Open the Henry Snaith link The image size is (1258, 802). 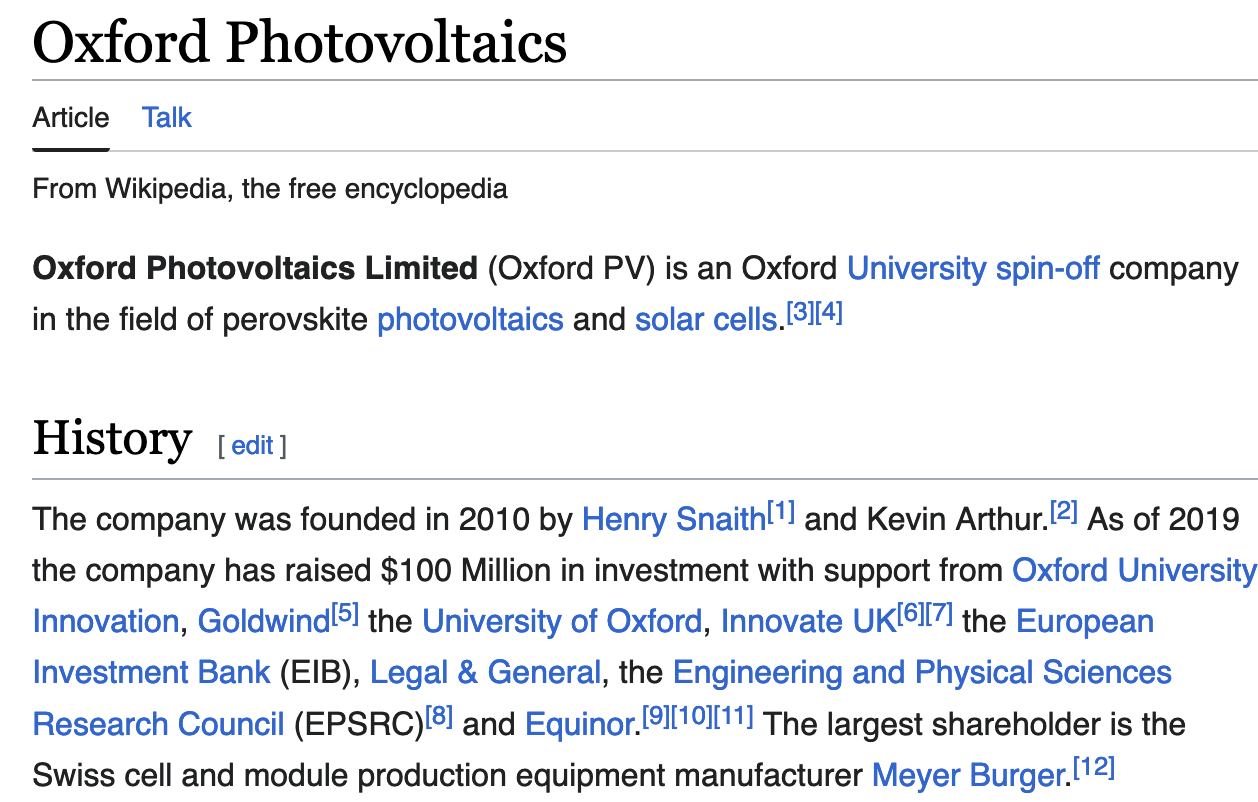point(673,519)
